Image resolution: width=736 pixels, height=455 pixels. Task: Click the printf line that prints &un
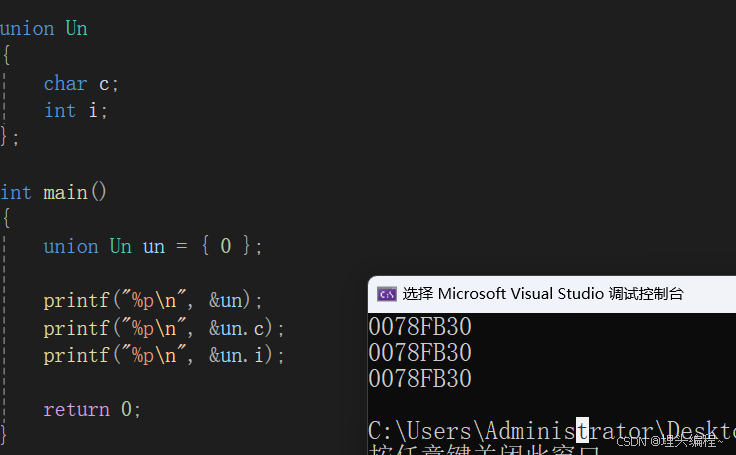pyautogui.click(x=153, y=301)
